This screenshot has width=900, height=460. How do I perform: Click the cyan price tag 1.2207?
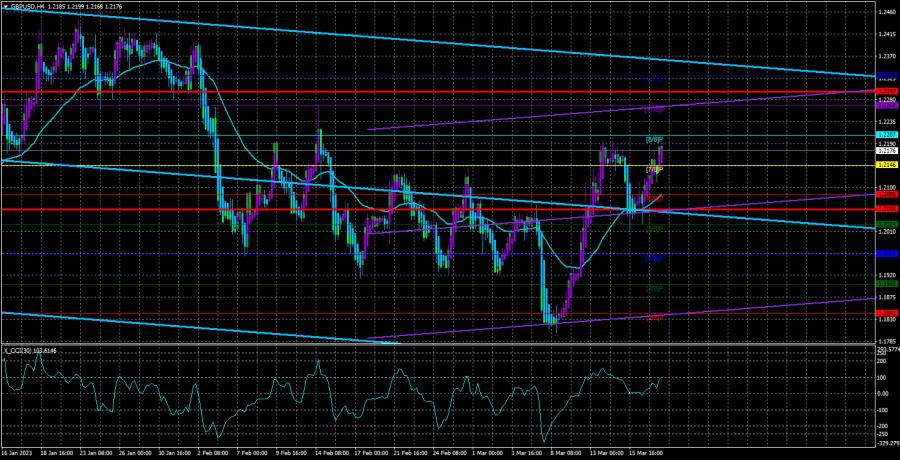coord(887,134)
